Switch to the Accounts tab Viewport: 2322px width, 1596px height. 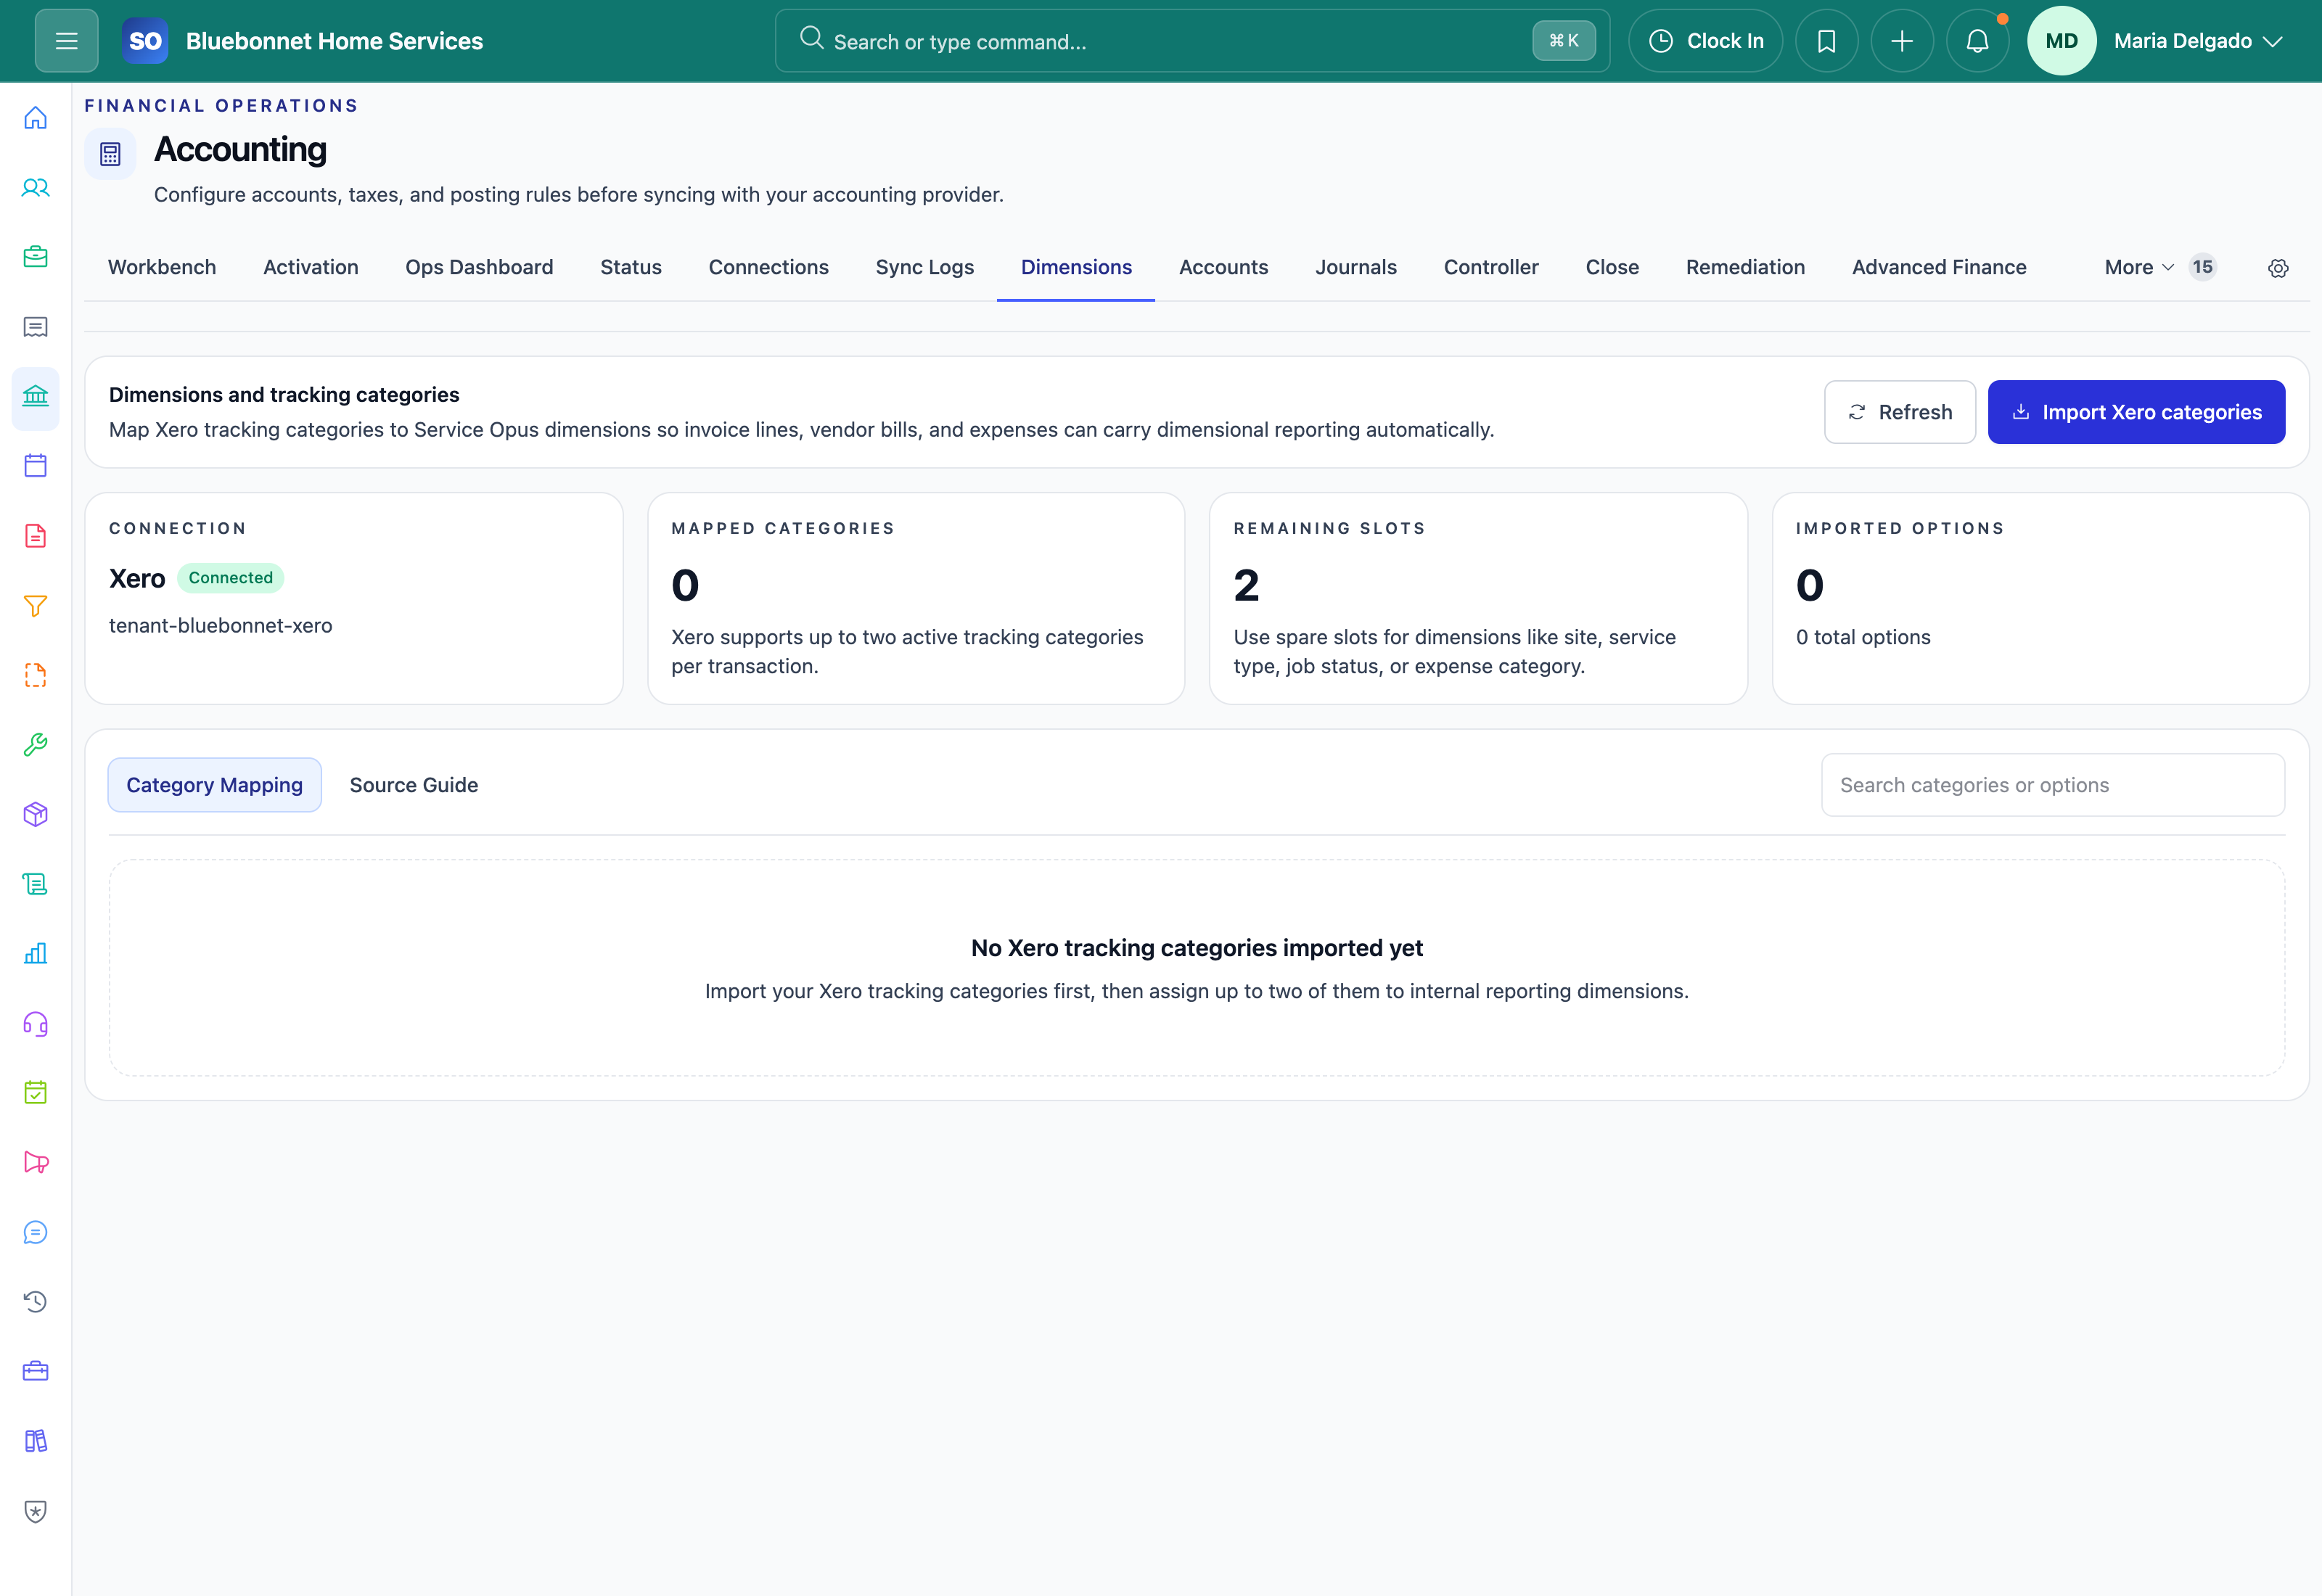point(1223,267)
